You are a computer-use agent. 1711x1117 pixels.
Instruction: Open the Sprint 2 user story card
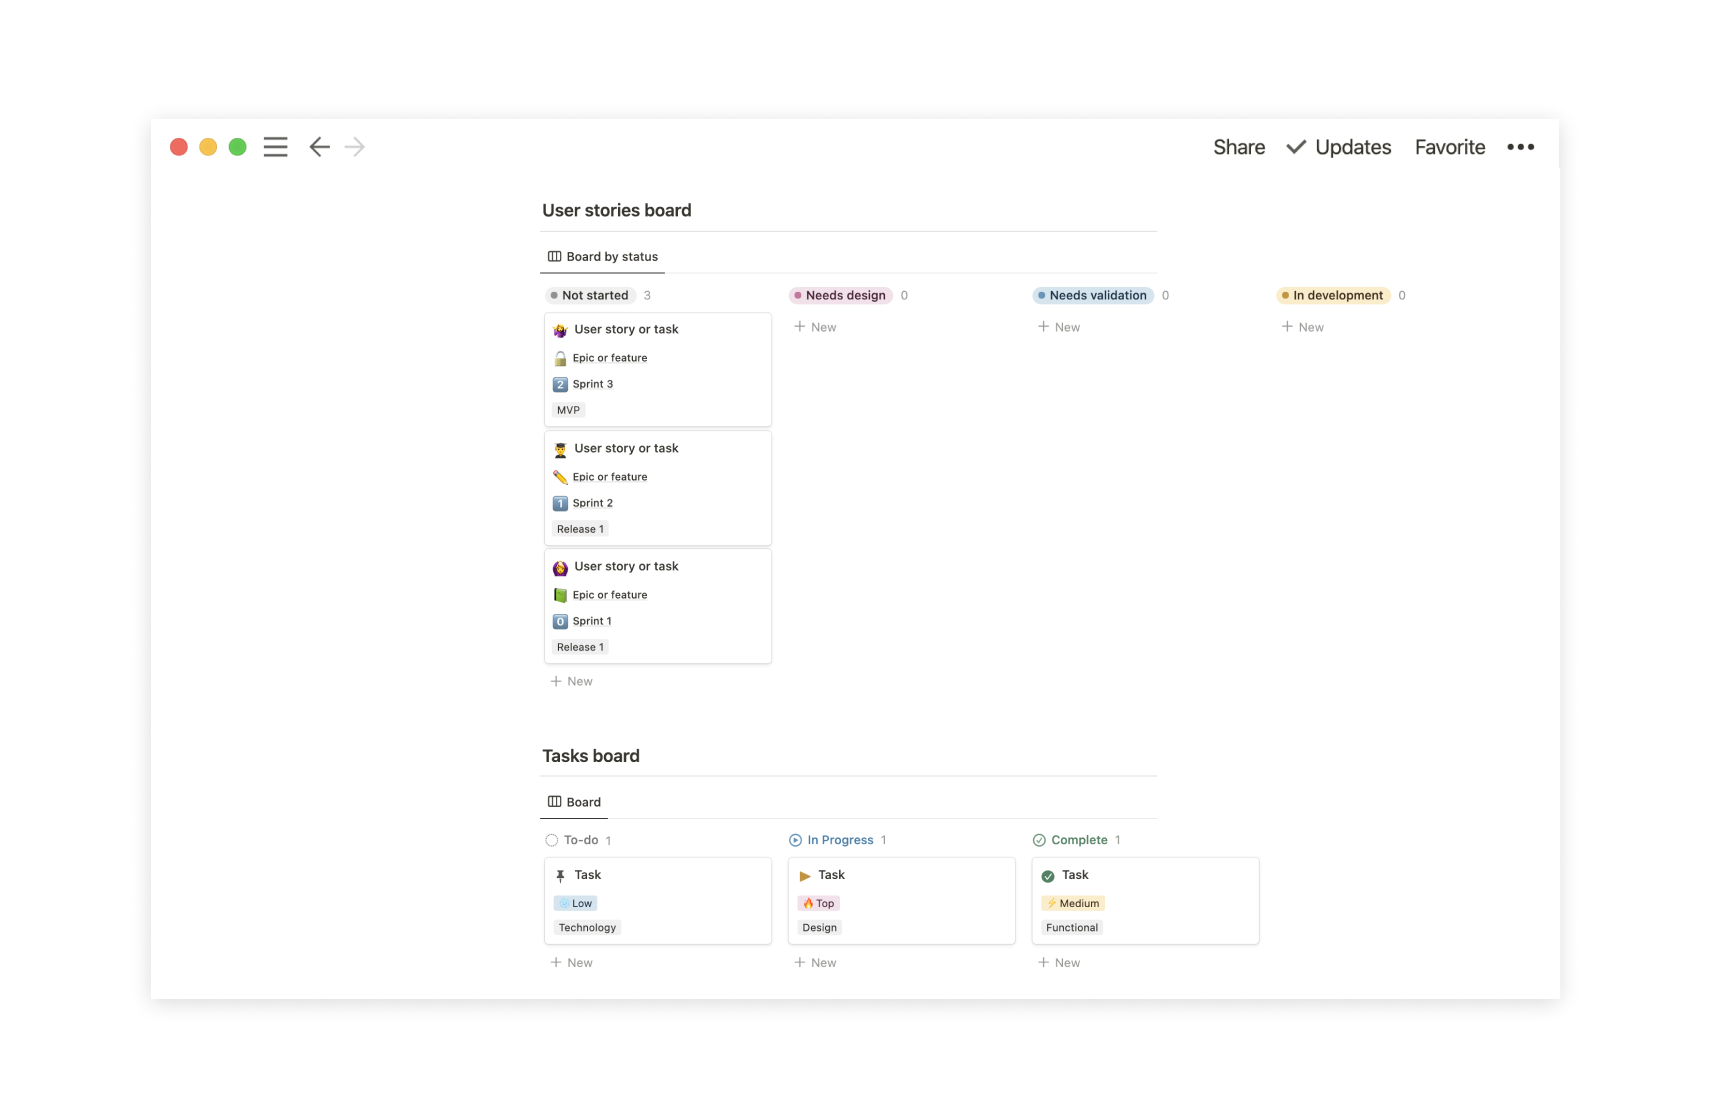click(658, 488)
